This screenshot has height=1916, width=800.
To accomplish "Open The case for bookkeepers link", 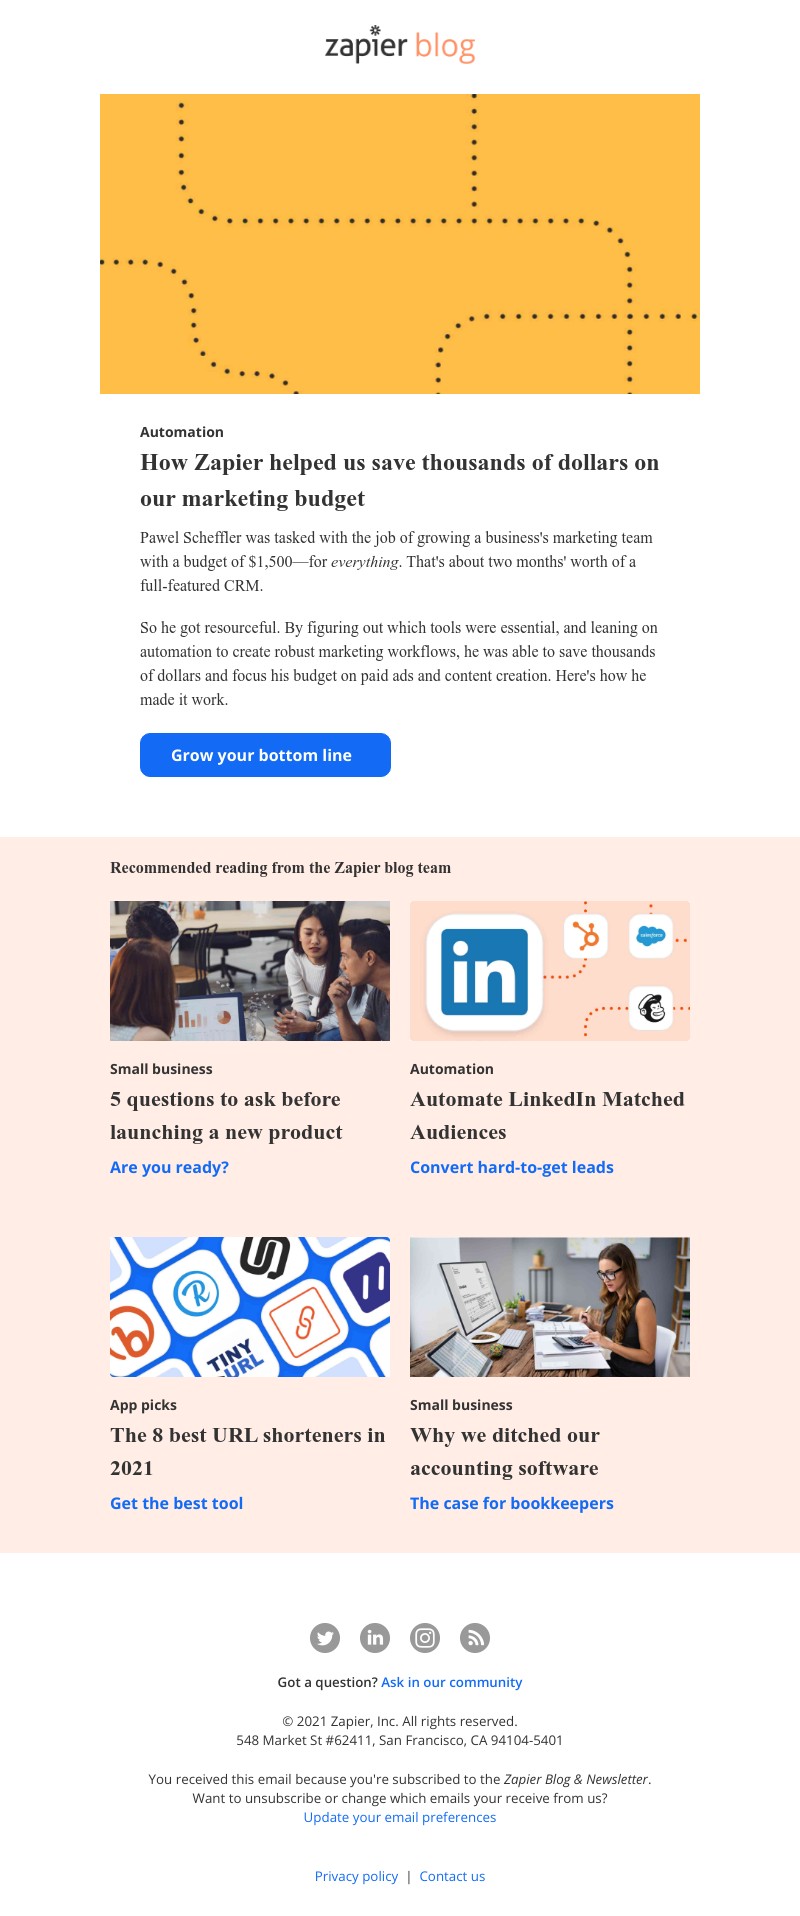I will pyautogui.click(x=512, y=1503).
